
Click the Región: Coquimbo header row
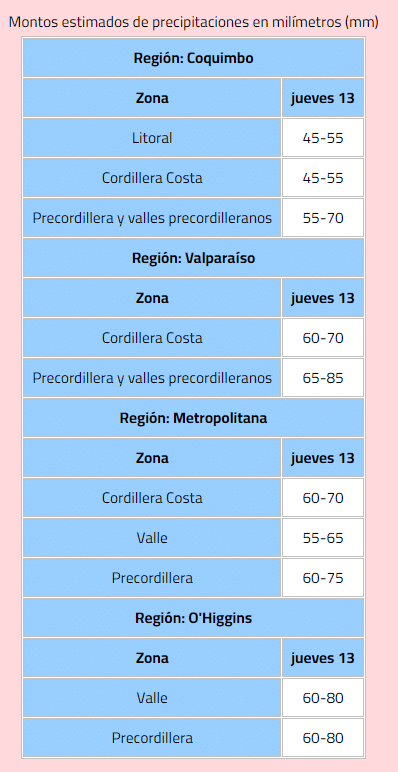point(193,58)
